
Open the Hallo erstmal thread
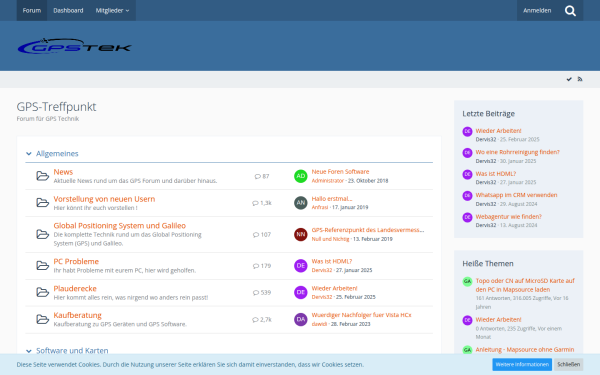pos(332,199)
